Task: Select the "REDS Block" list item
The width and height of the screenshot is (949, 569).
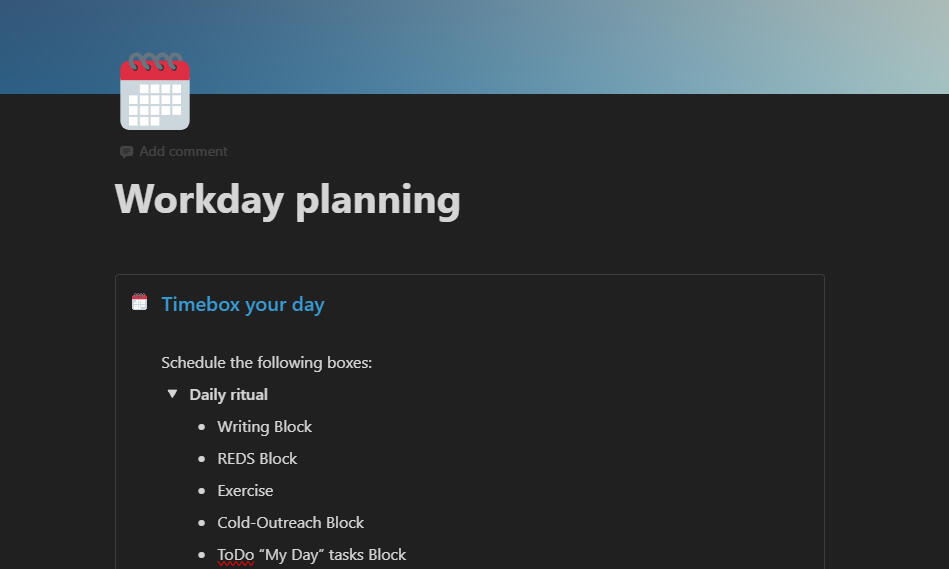Action: click(x=257, y=458)
